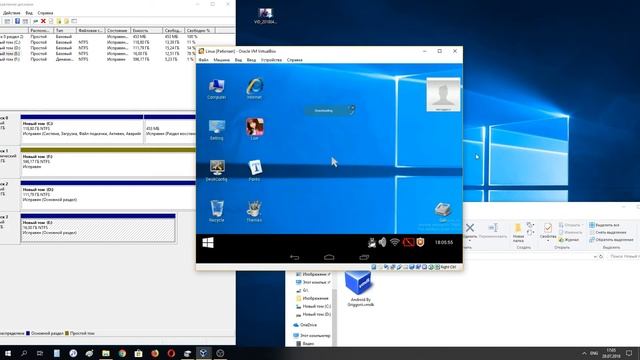Viewport: 640px width, 360px height.
Task: Open Устройства menu in VirtualBox window
Action: (271, 60)
